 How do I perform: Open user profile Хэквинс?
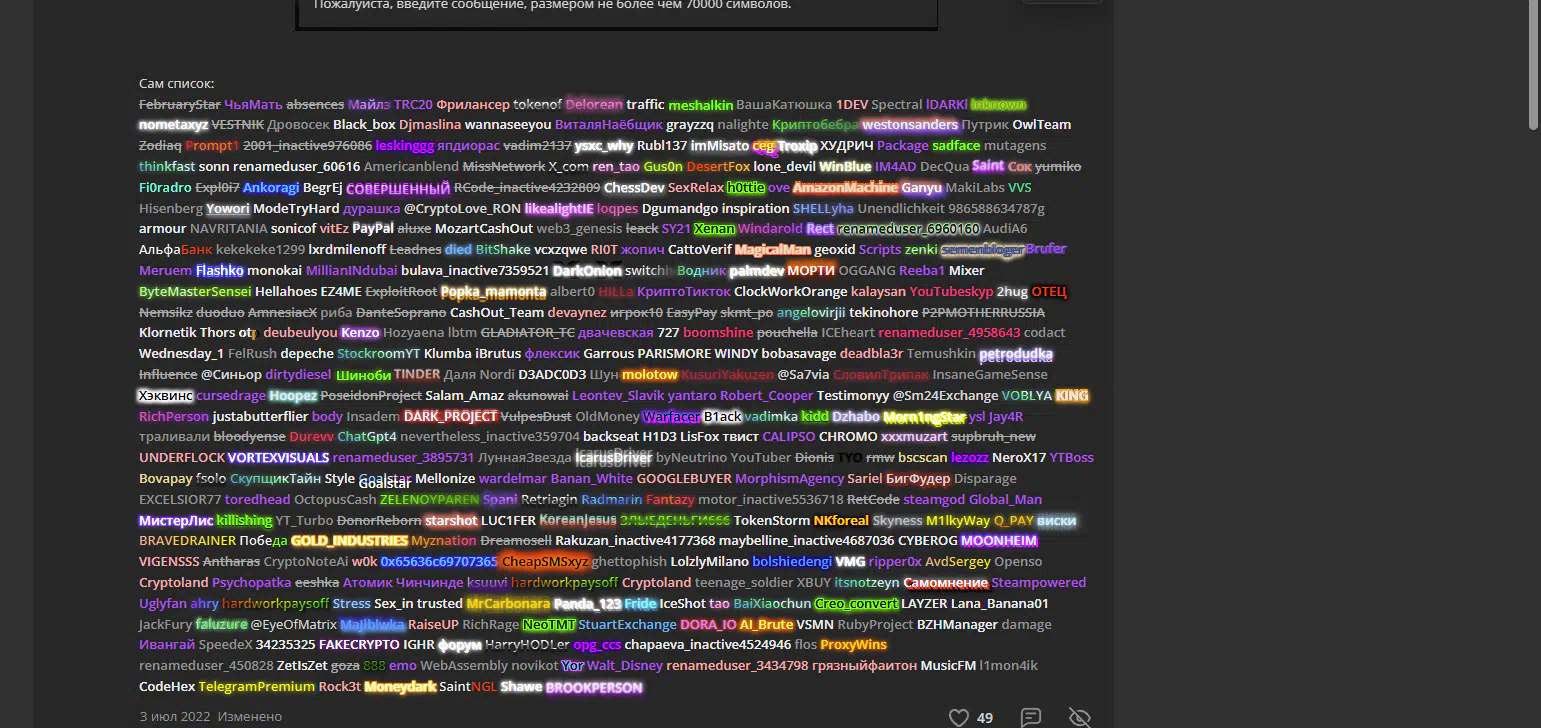(165, 396)
